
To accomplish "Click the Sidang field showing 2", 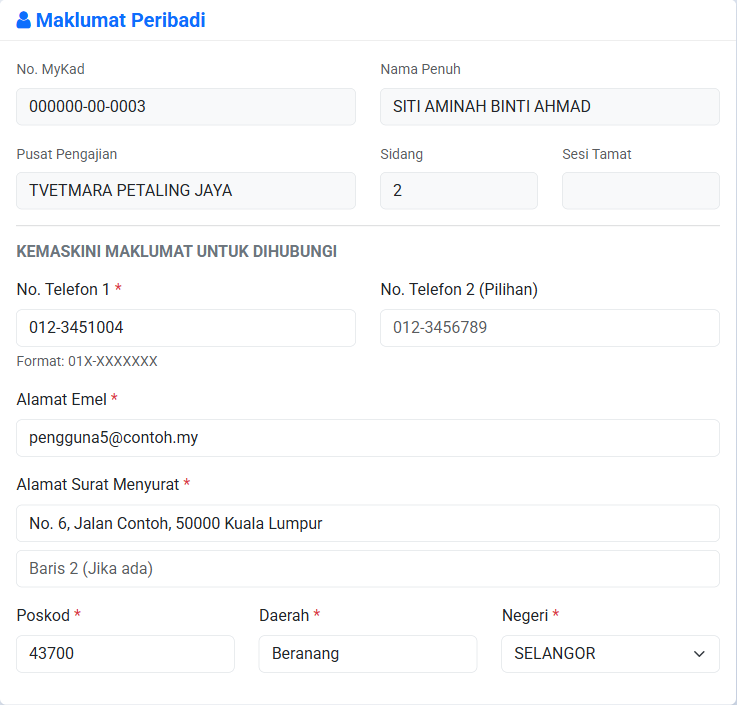I will [459, 190].
